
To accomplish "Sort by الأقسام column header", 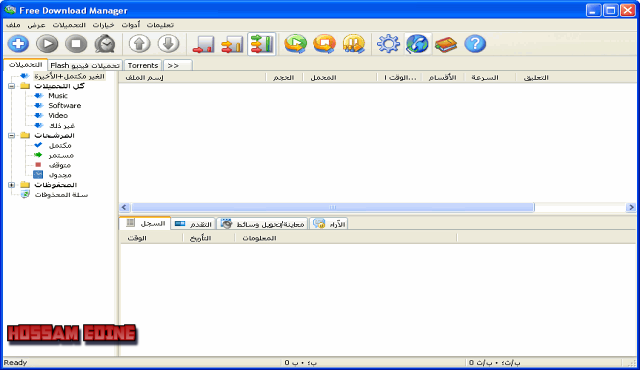I will pos(442,78).
